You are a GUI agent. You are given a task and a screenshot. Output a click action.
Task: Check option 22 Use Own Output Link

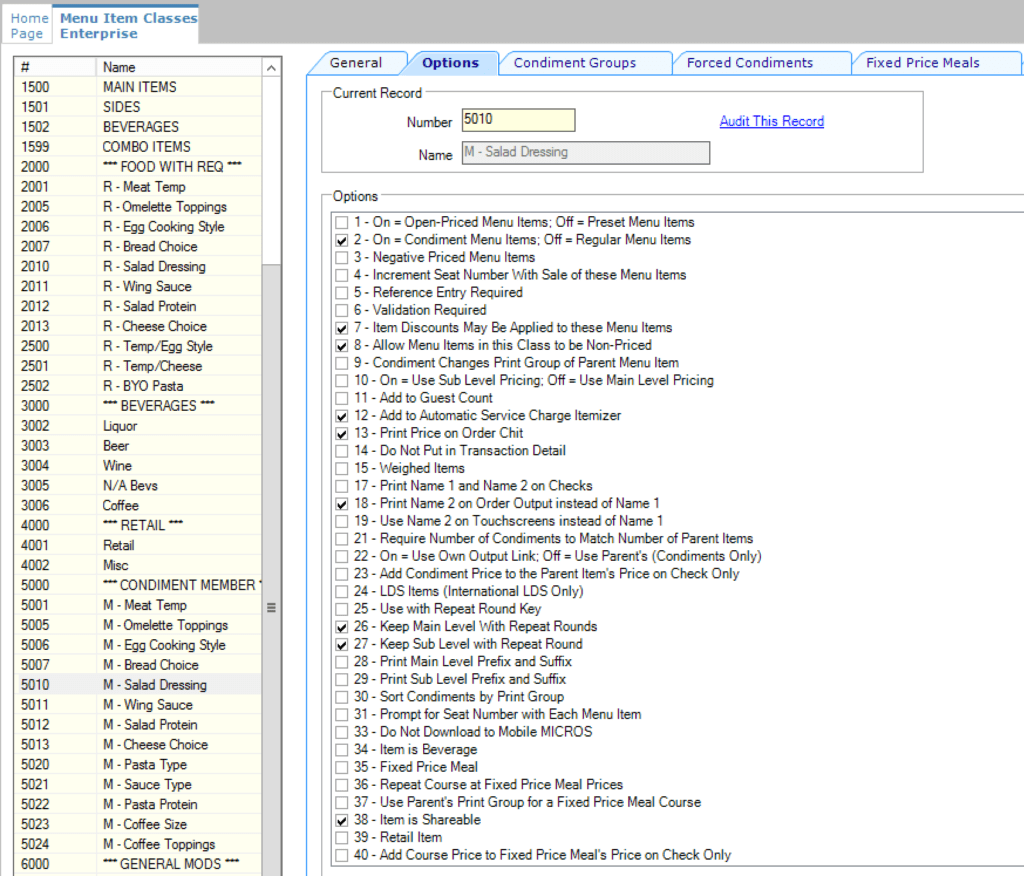point(342,557)
